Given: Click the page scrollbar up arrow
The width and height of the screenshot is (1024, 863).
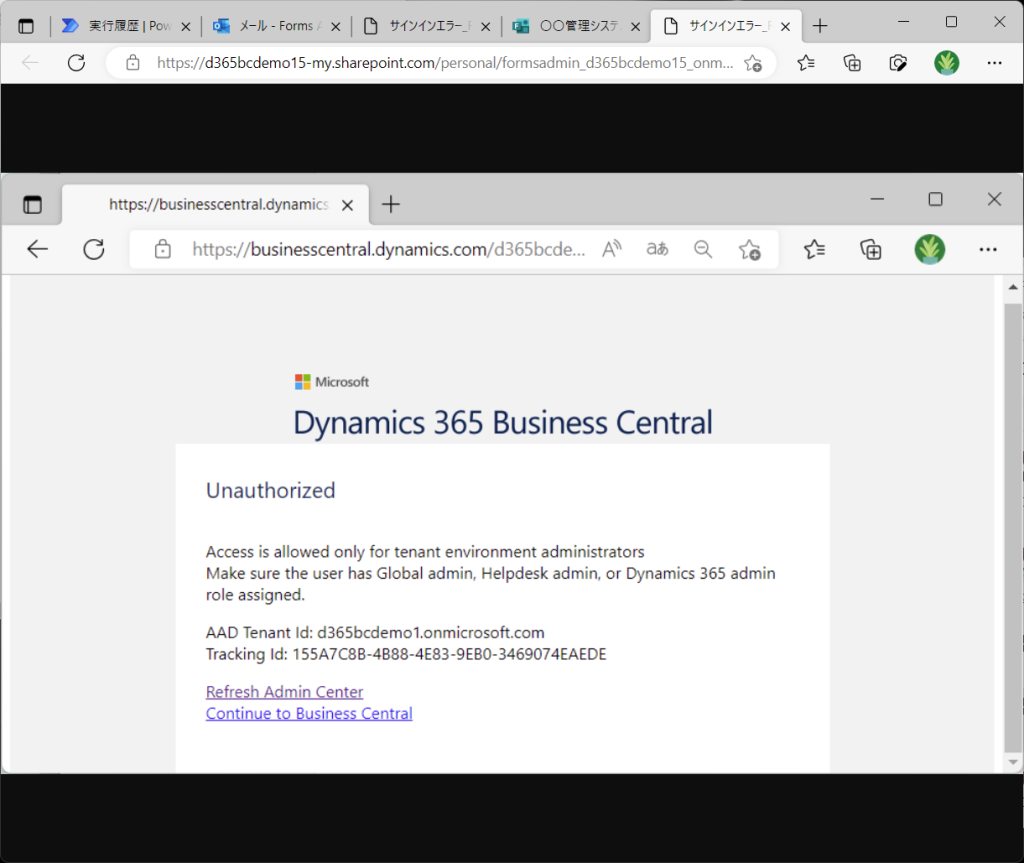Looking at the screenshot, I should 1013,287.
